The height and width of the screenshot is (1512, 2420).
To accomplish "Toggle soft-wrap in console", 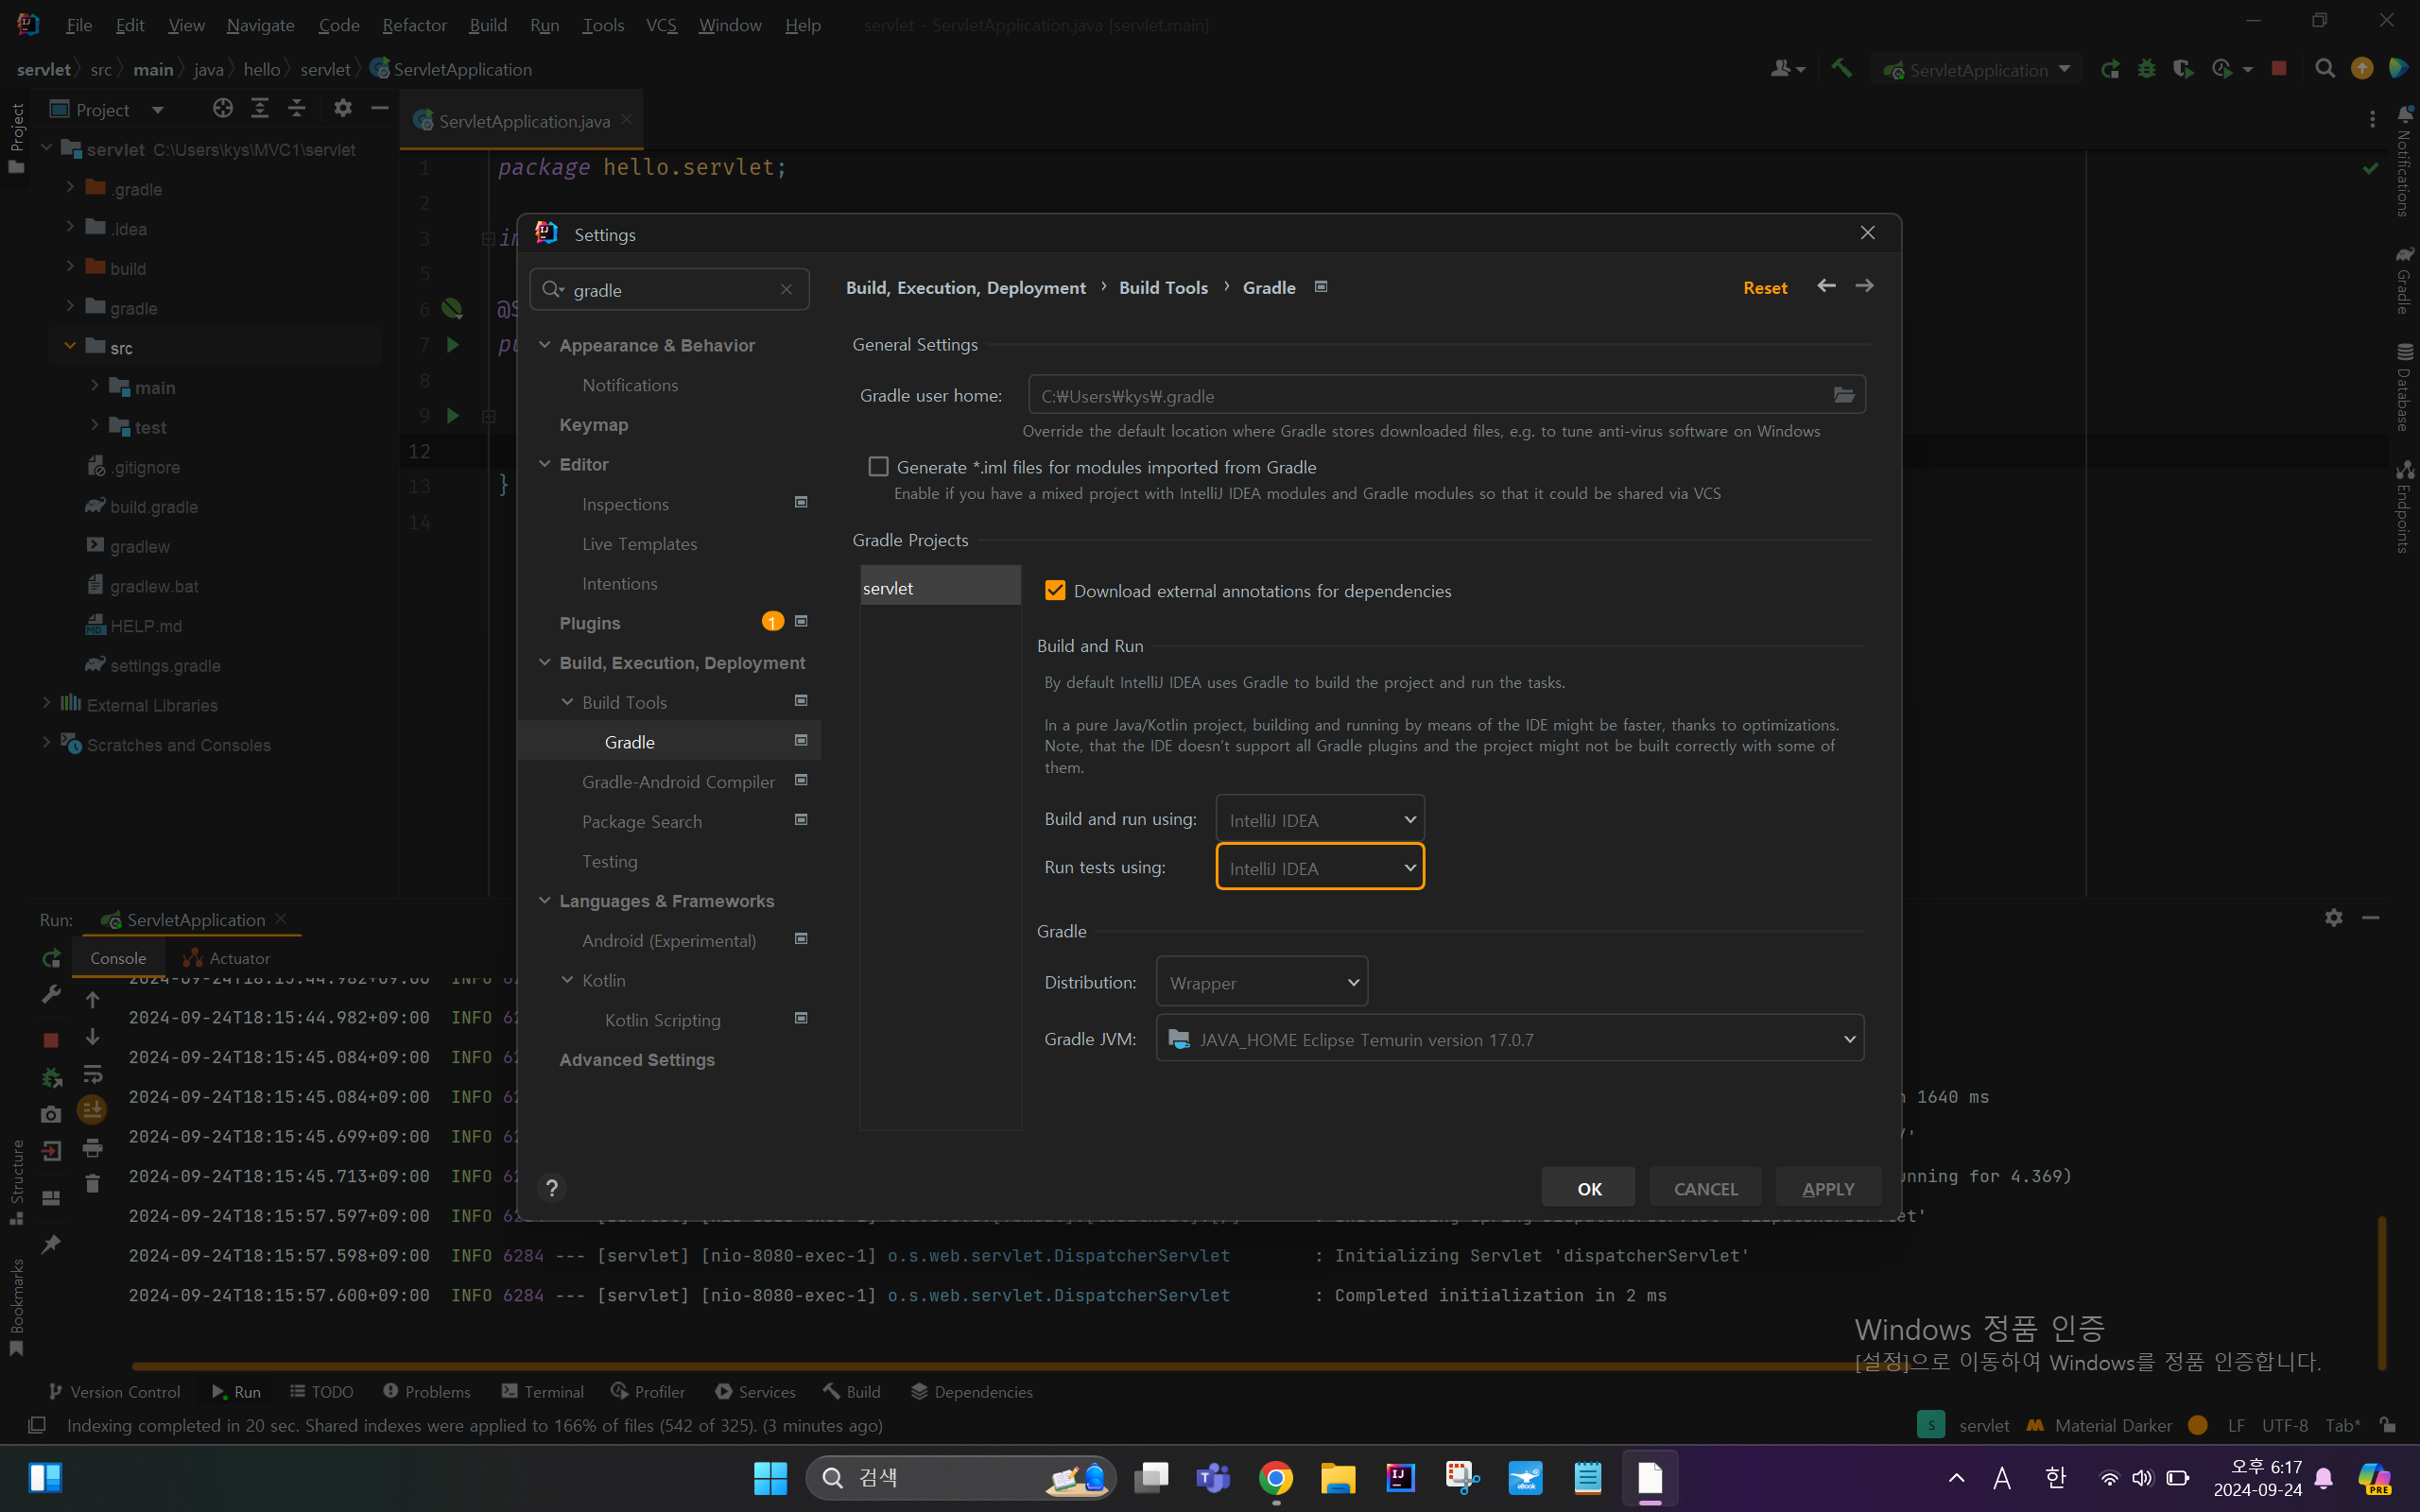I will 92,1074.
